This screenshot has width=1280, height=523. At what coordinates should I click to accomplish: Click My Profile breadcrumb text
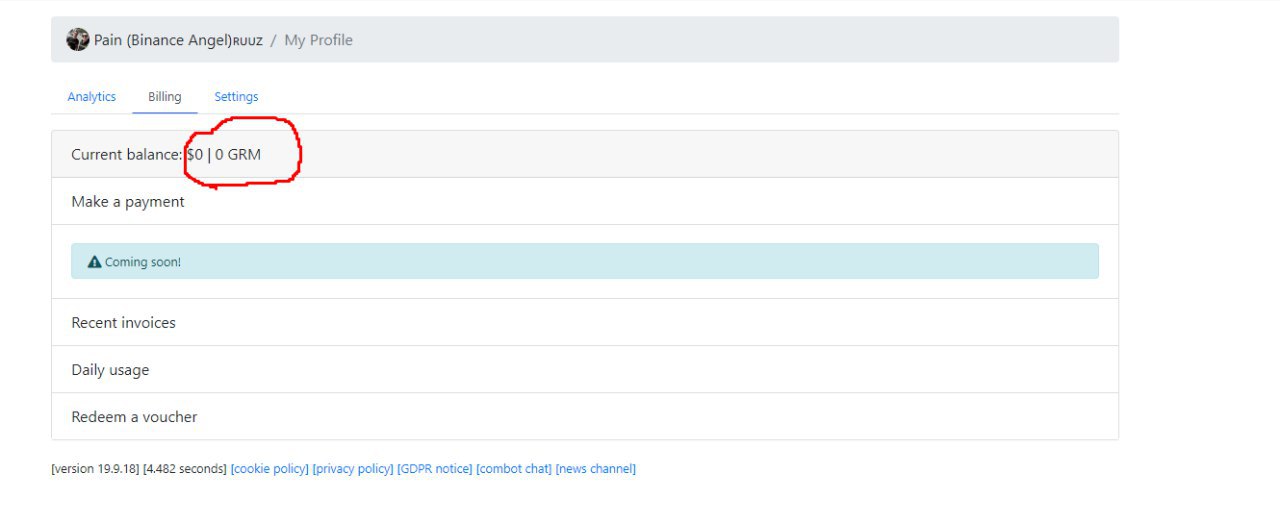click(x=318, y=41)
